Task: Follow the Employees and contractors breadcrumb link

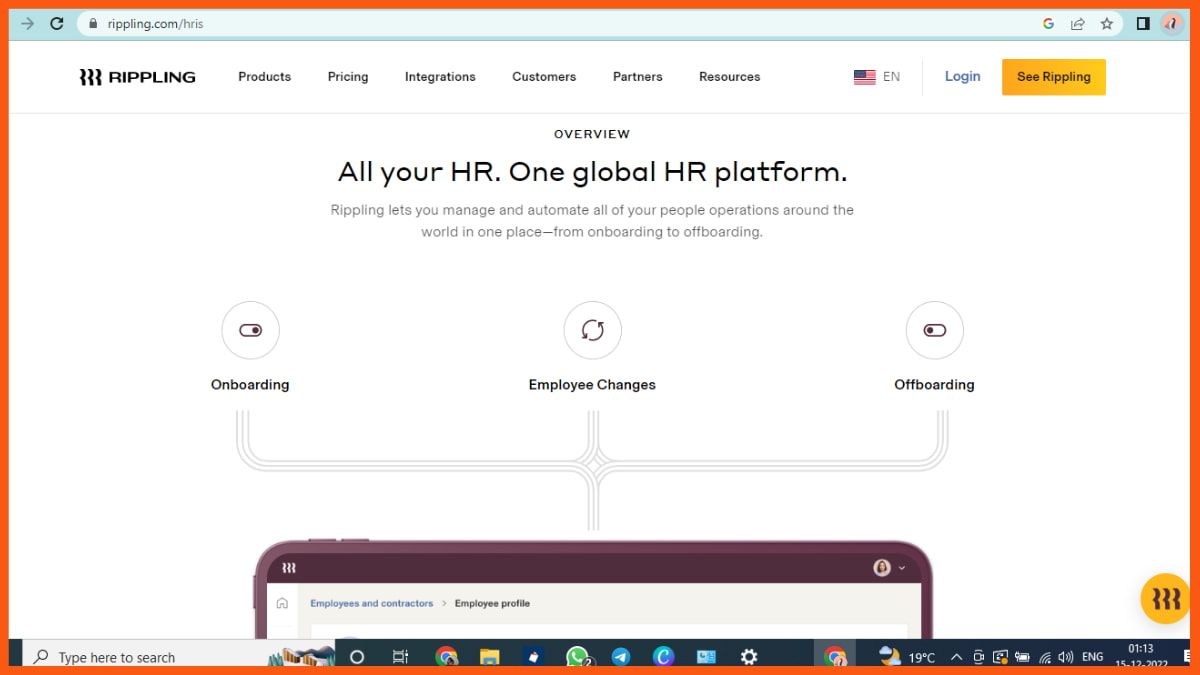Action: 372,603
